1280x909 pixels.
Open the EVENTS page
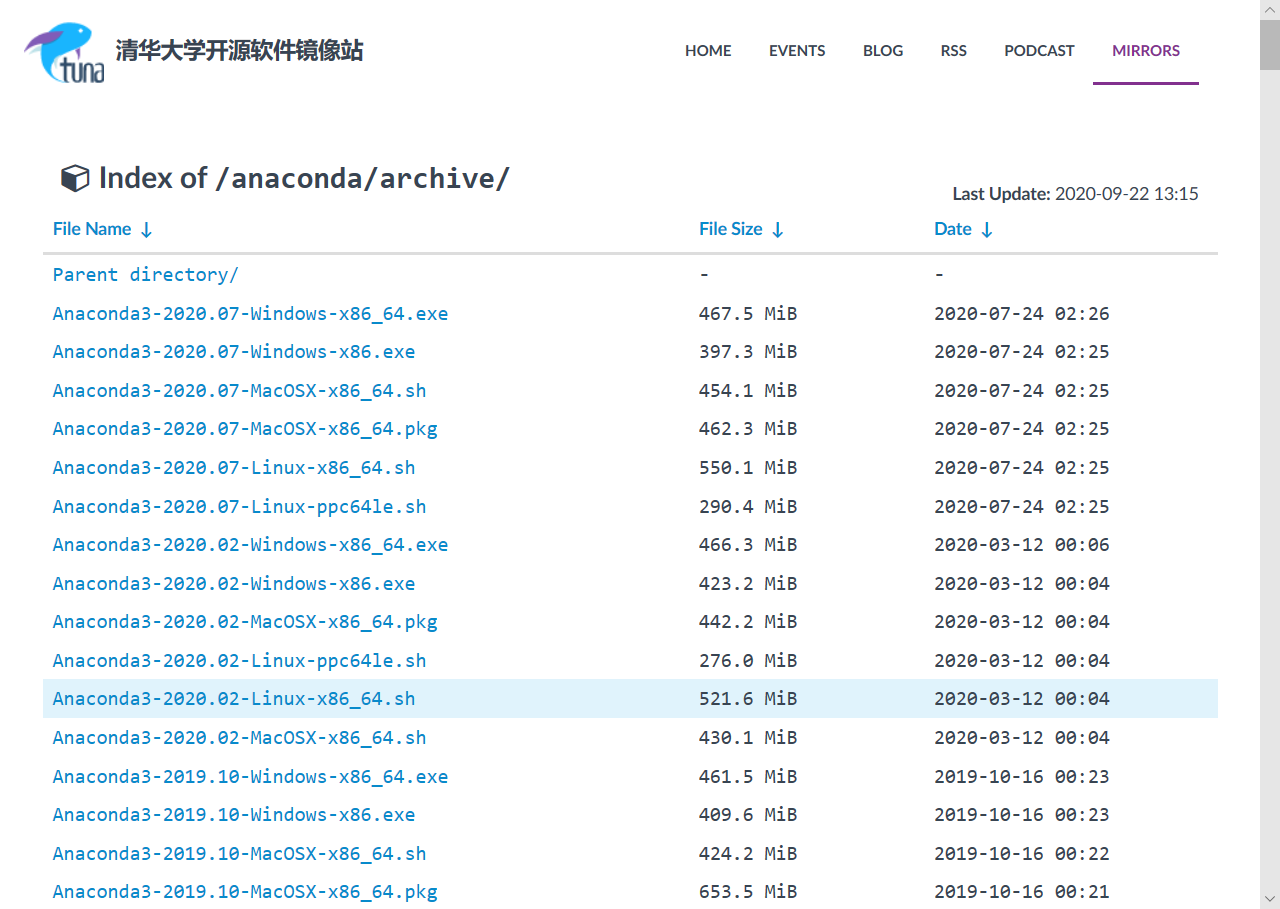click(x=797, y=50)
